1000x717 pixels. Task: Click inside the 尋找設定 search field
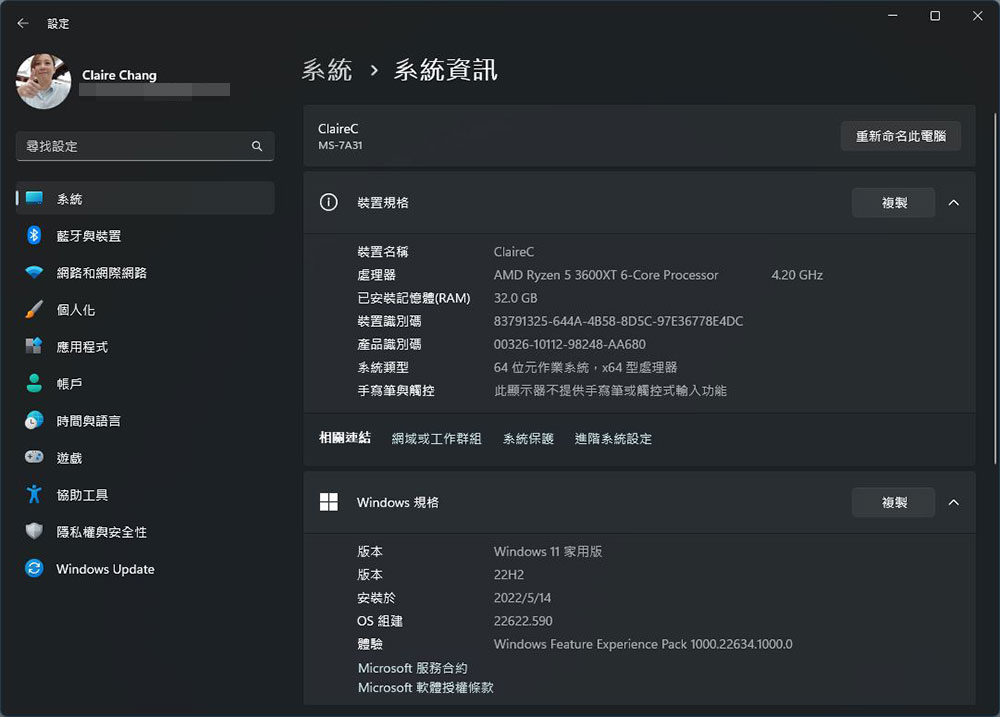point(130,146)
